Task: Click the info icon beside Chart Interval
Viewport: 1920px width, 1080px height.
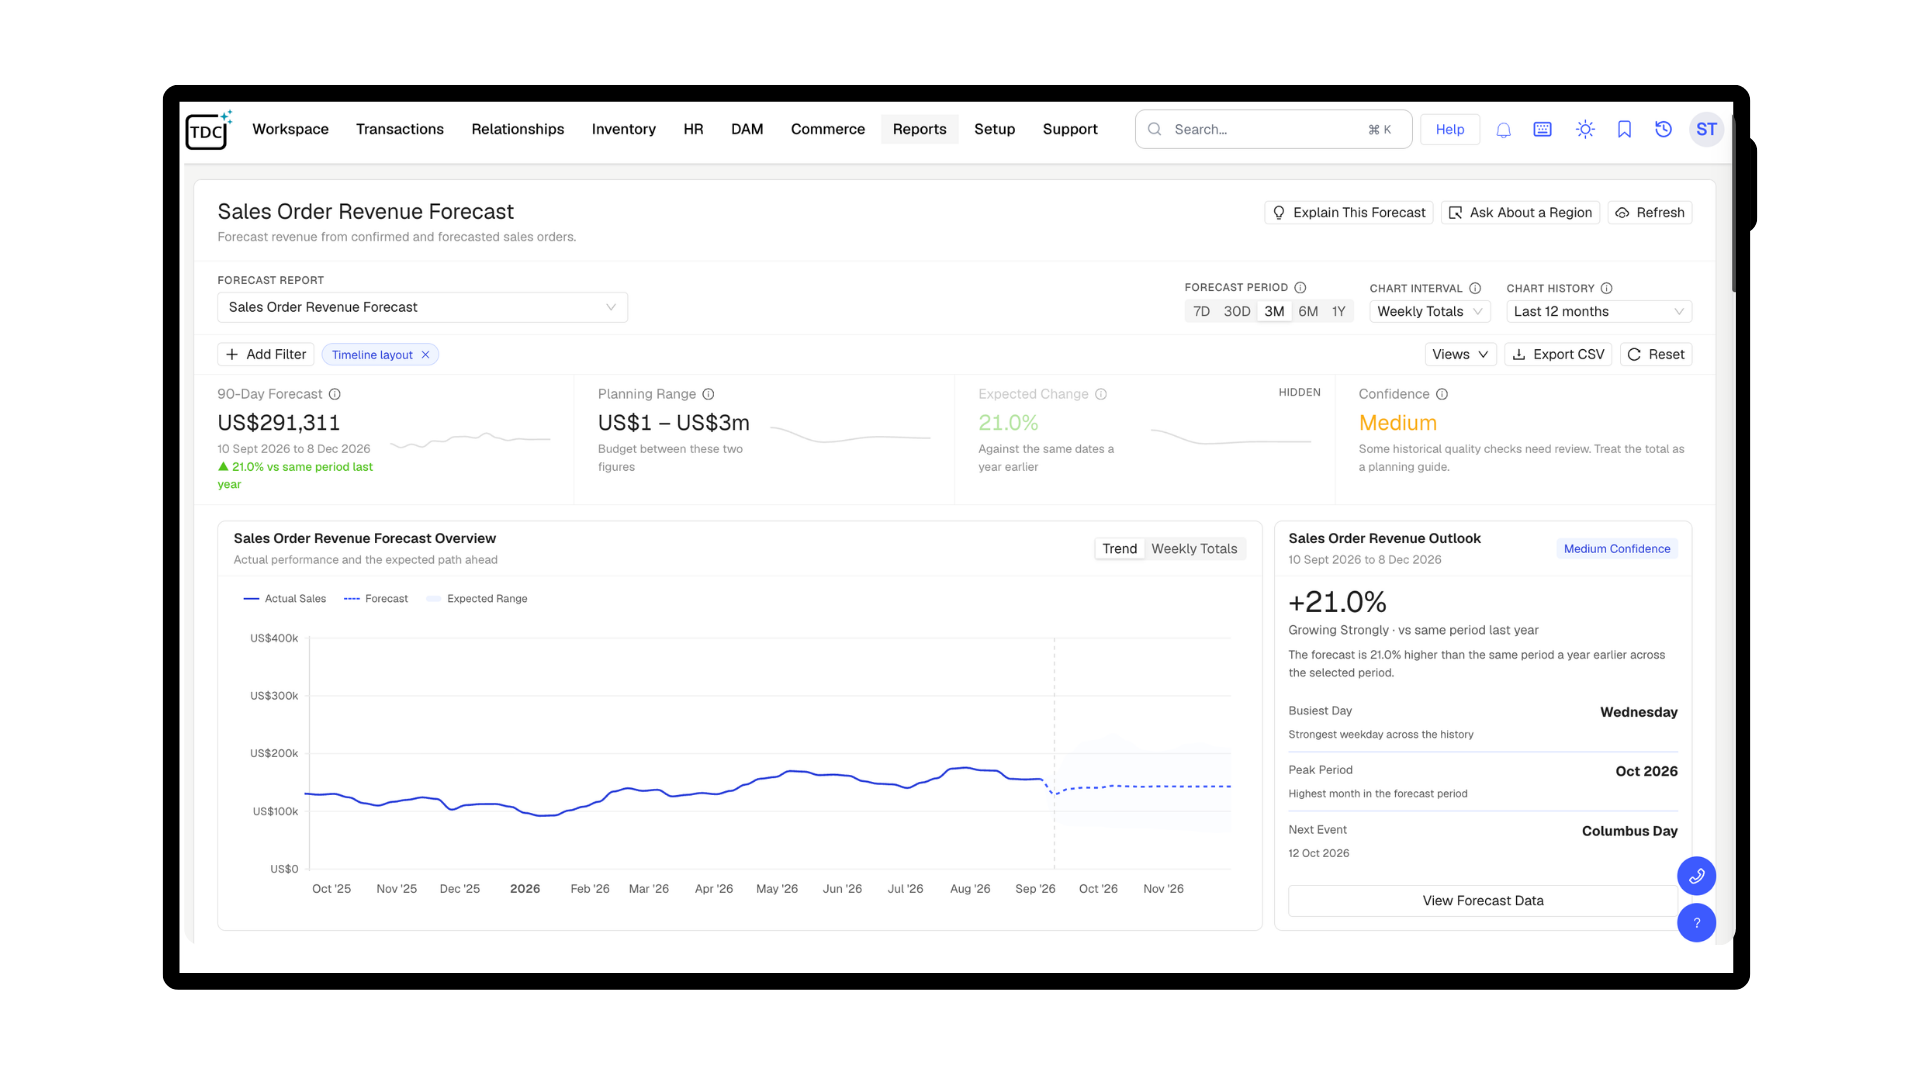Action: (x=1475, y=288)
